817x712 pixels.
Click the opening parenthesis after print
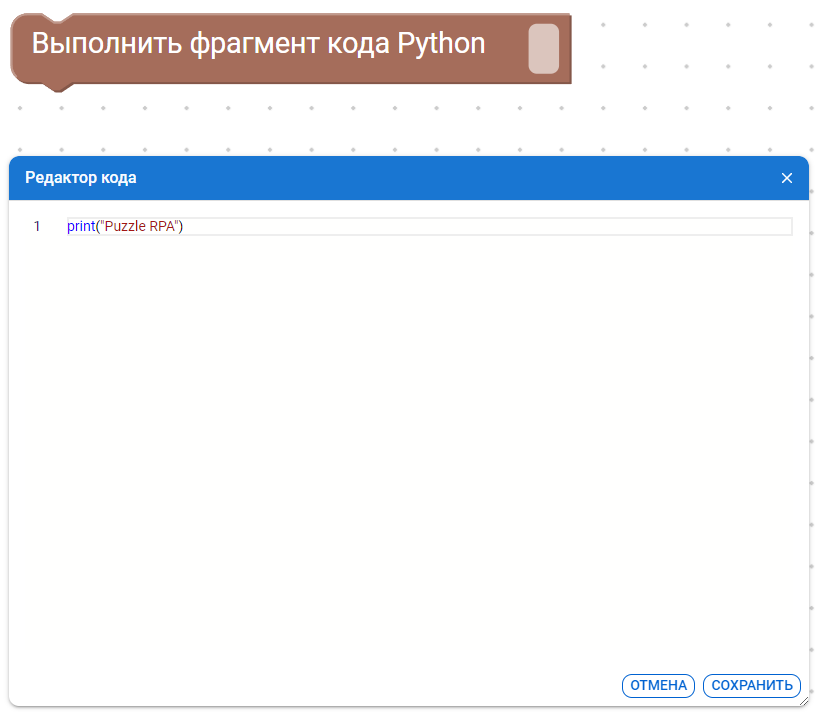point(96,226)
